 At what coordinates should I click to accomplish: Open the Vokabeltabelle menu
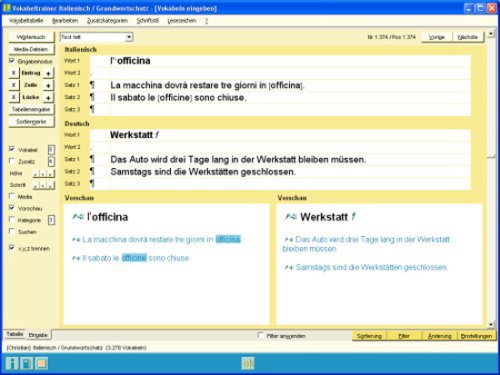pyautogui.click(x=26, y=21)
